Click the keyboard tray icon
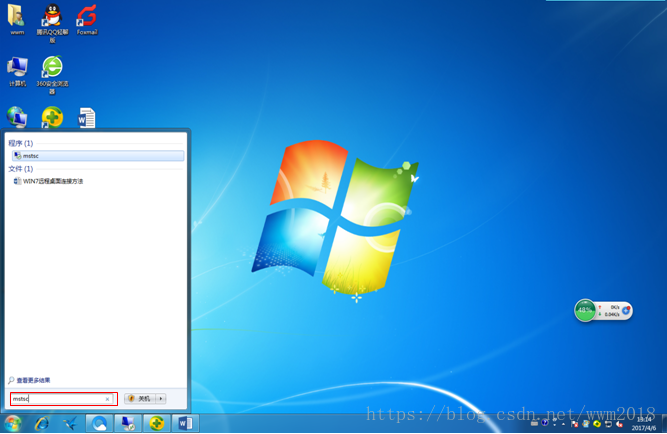The height and width of the screenshot is (434, 667). [x=534, y=423]
